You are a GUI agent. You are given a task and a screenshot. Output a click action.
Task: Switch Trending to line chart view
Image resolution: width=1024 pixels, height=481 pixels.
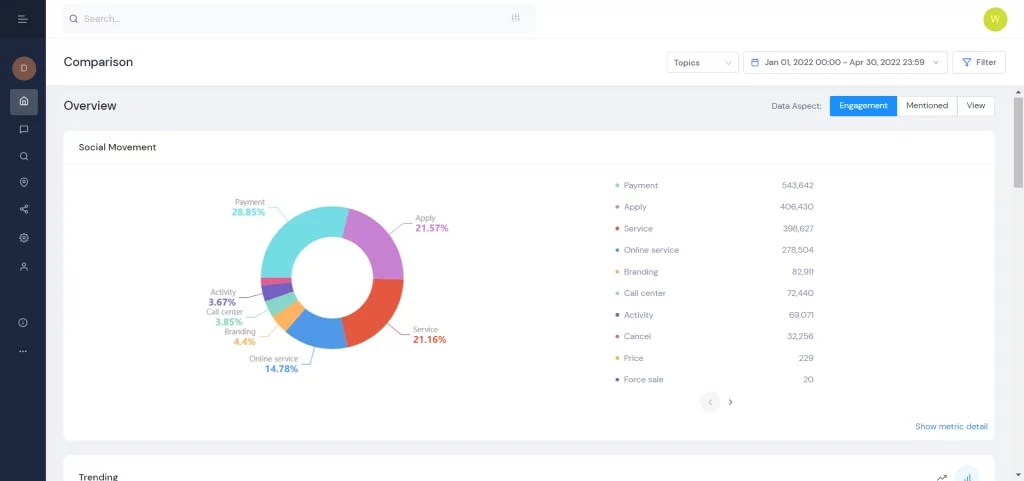pos(941,477)
